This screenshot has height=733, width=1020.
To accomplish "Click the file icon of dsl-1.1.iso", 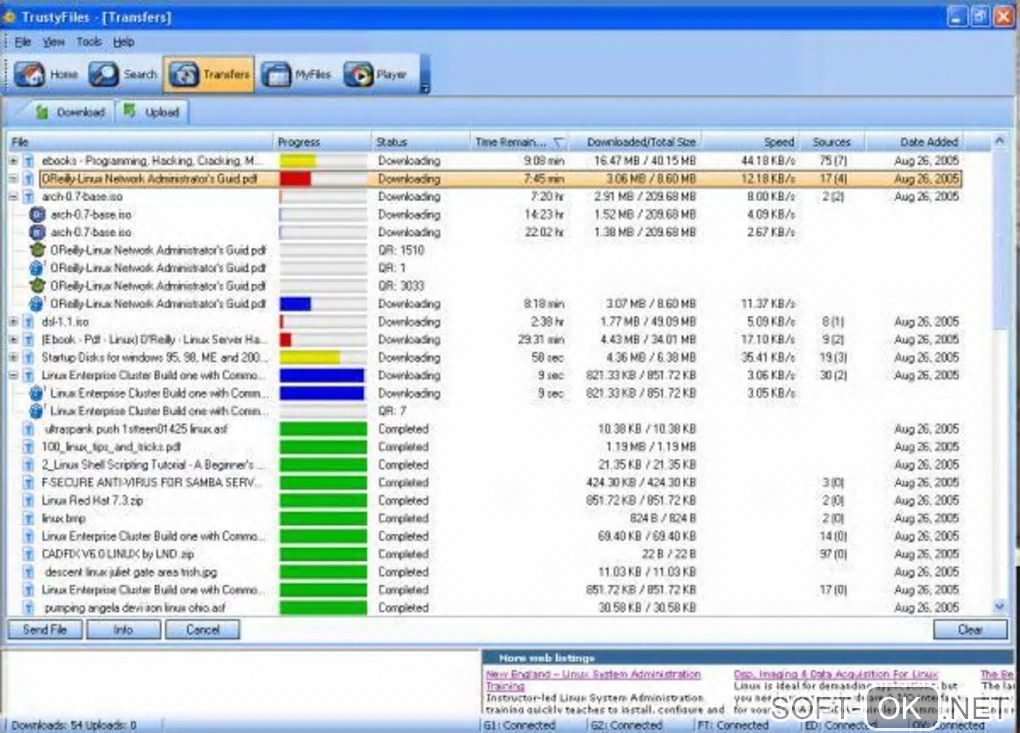I will 29,321.
